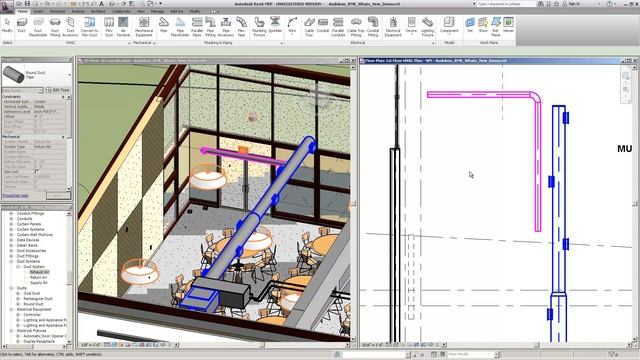Select the Flex Duct tool
640x360 pixels.
click(109, 27)
